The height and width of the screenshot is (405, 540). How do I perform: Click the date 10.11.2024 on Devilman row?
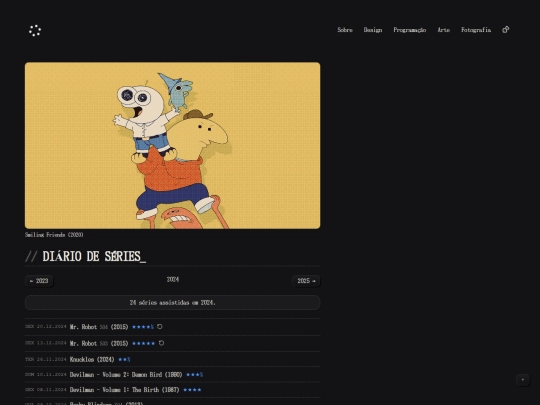[x=51, y=374]
